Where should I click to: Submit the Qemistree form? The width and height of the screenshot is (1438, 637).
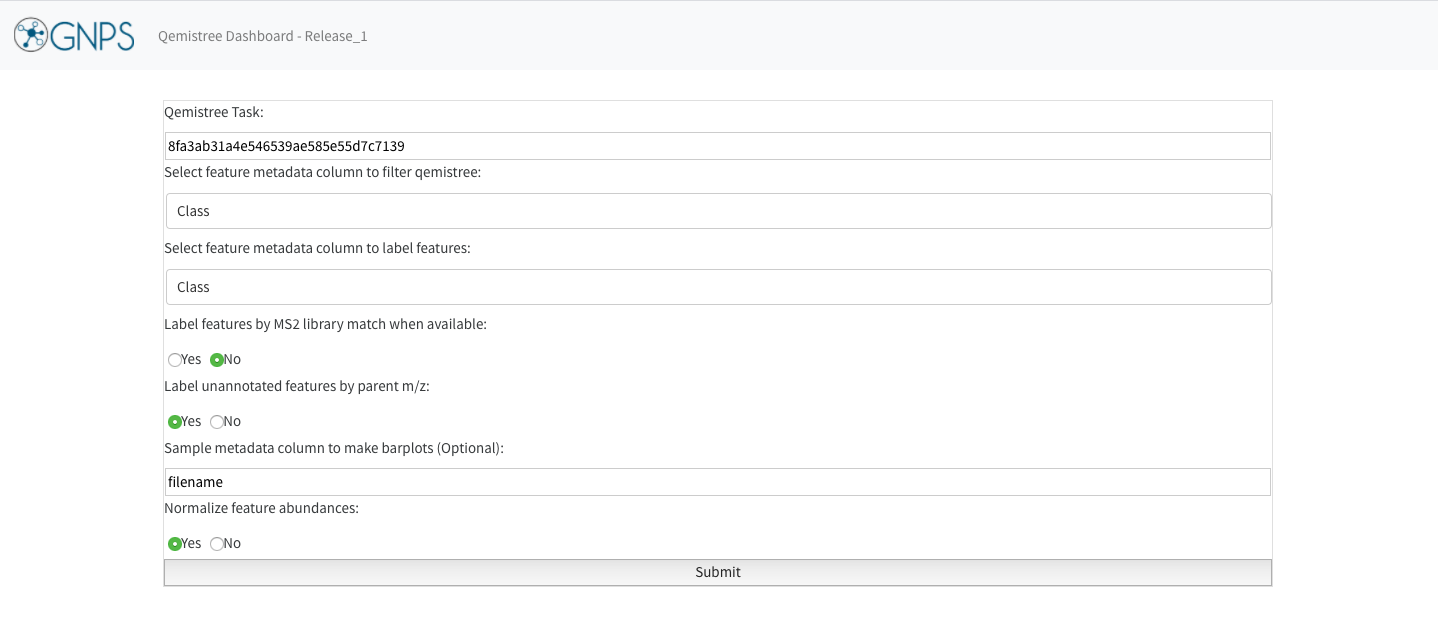[718, 572]
